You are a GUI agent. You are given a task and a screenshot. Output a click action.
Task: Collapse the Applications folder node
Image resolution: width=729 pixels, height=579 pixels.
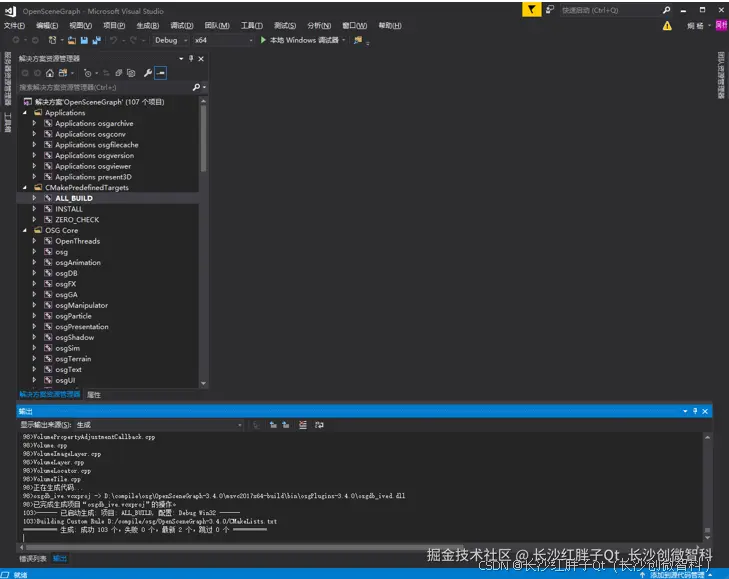(x=25, y=113)
